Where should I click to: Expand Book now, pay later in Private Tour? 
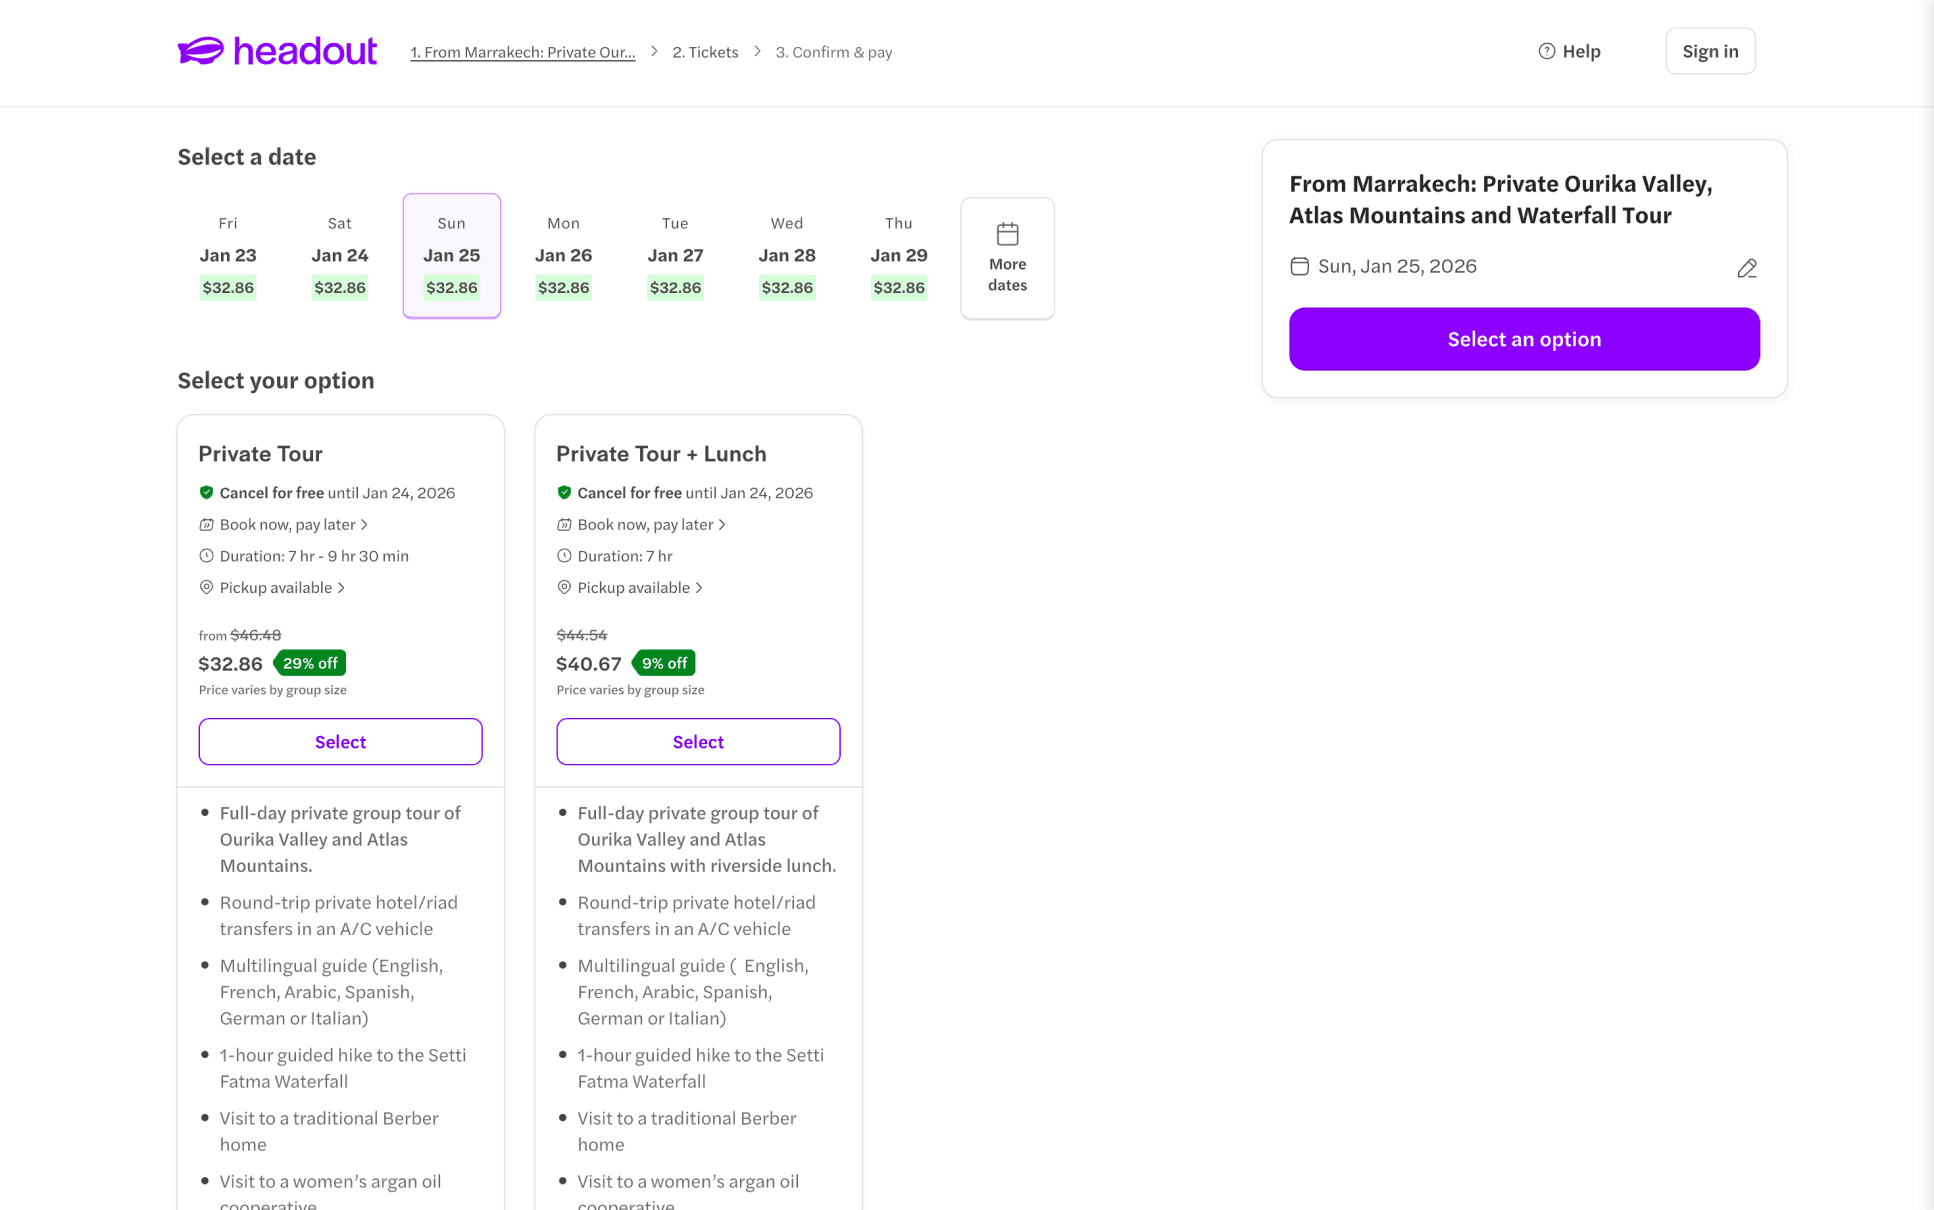tap(288, 525)
